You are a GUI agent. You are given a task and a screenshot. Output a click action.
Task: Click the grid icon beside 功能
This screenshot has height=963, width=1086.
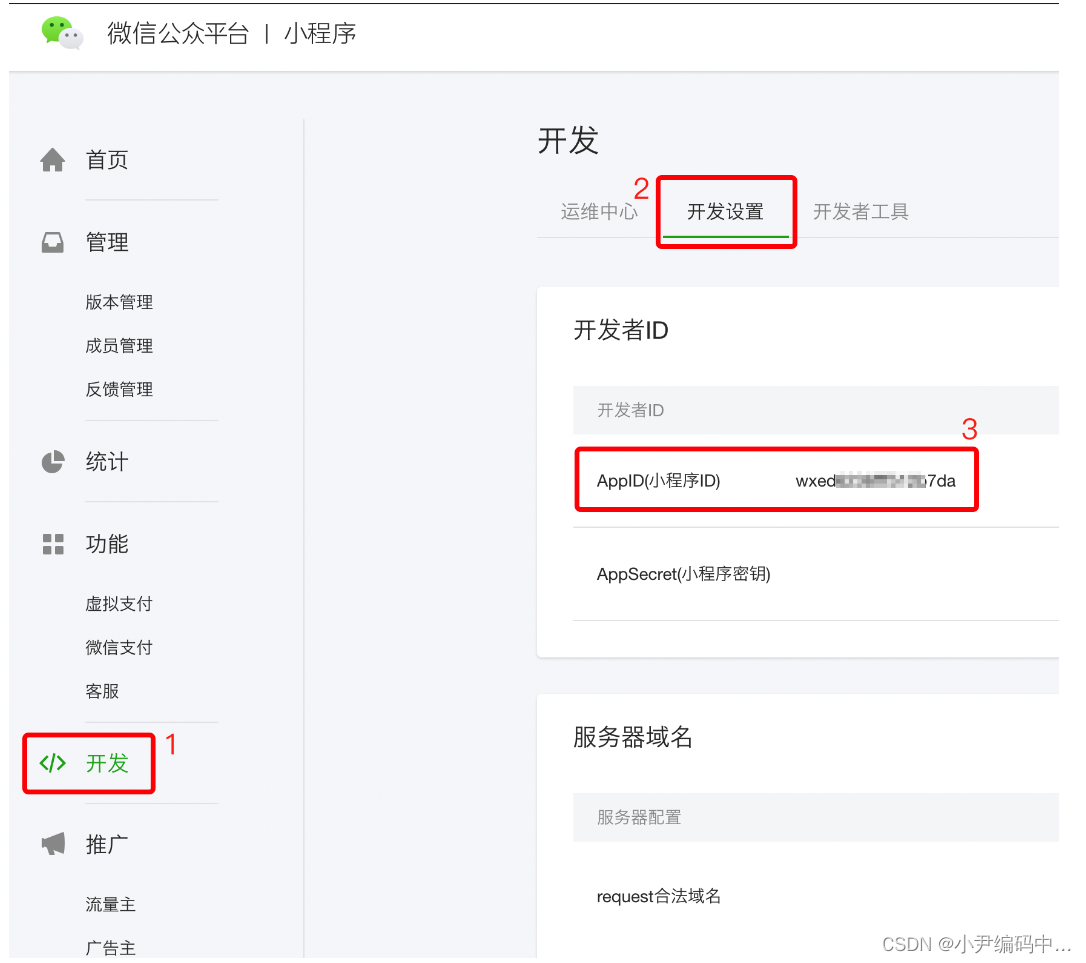tap(53, 544)
